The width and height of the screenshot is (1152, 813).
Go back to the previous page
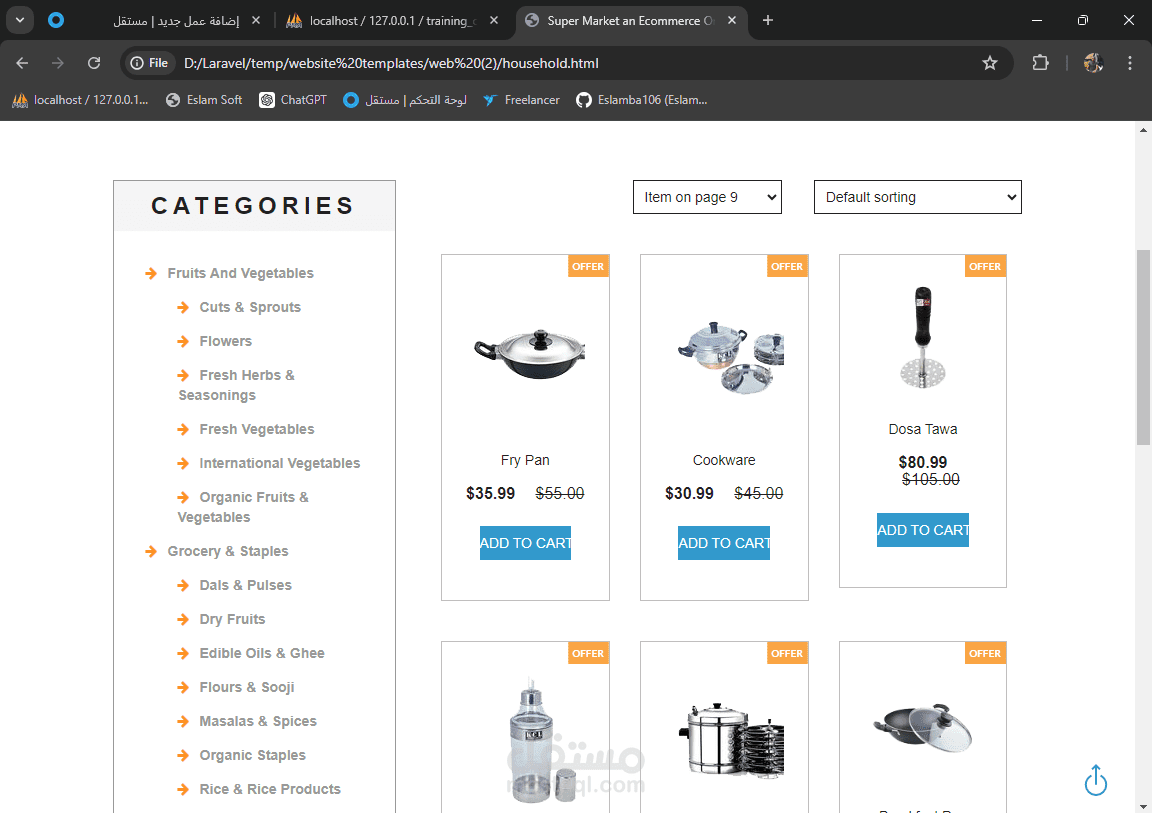(x=22, y=63)
